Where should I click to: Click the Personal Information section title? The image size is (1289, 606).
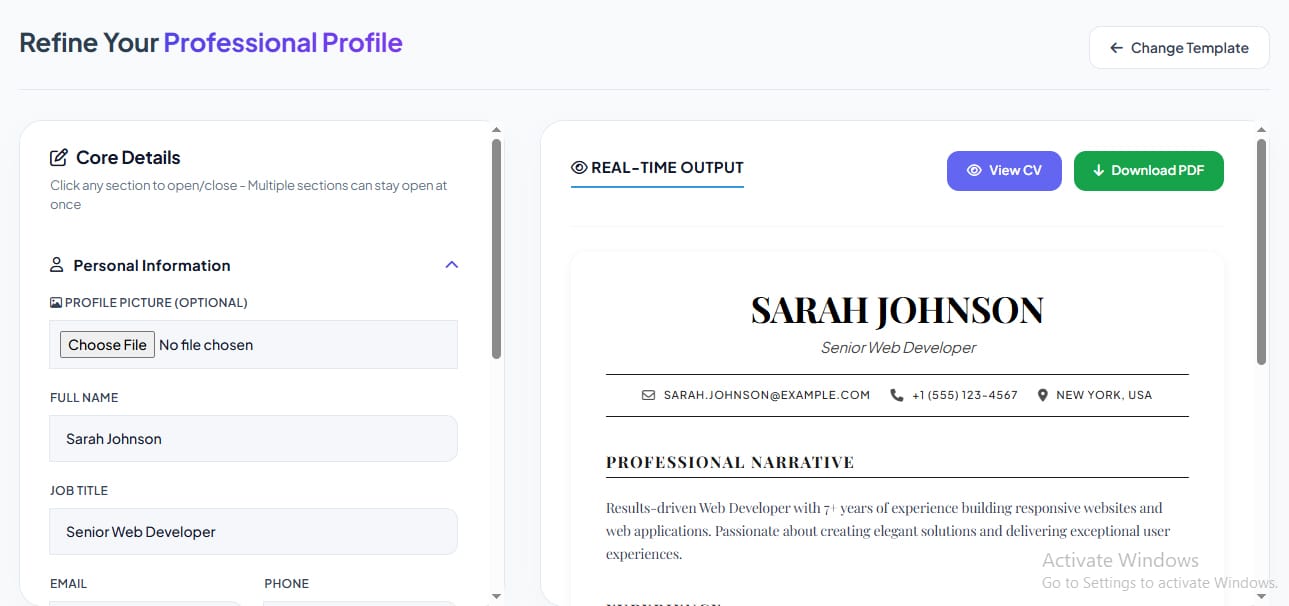pos(152,265)
